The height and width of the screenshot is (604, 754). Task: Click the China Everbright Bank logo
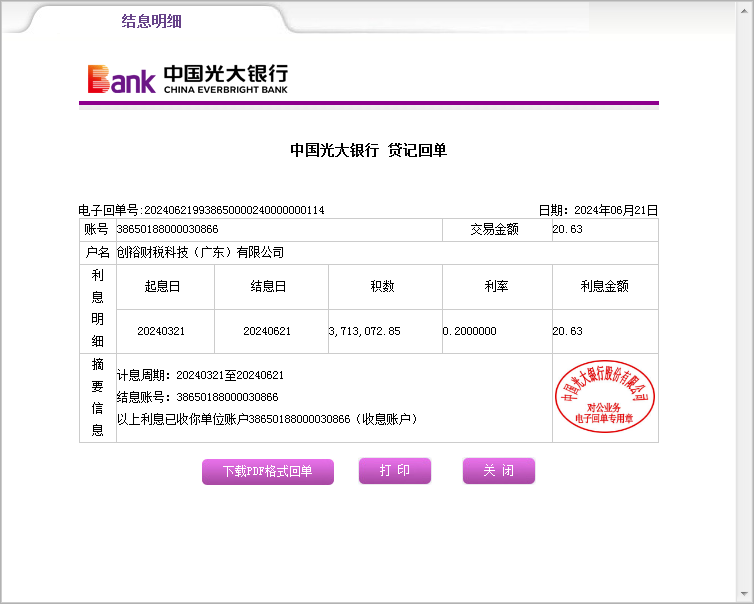tap(188, 79)
